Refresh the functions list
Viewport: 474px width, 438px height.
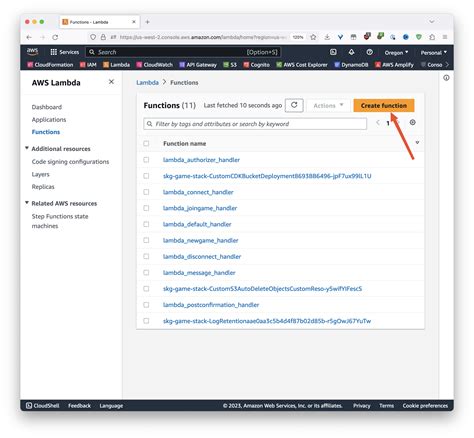pos(294,105)
